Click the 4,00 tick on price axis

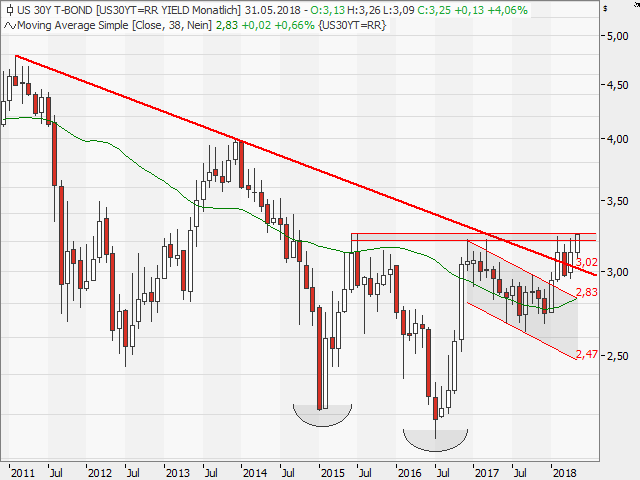[x=618, y=139]
